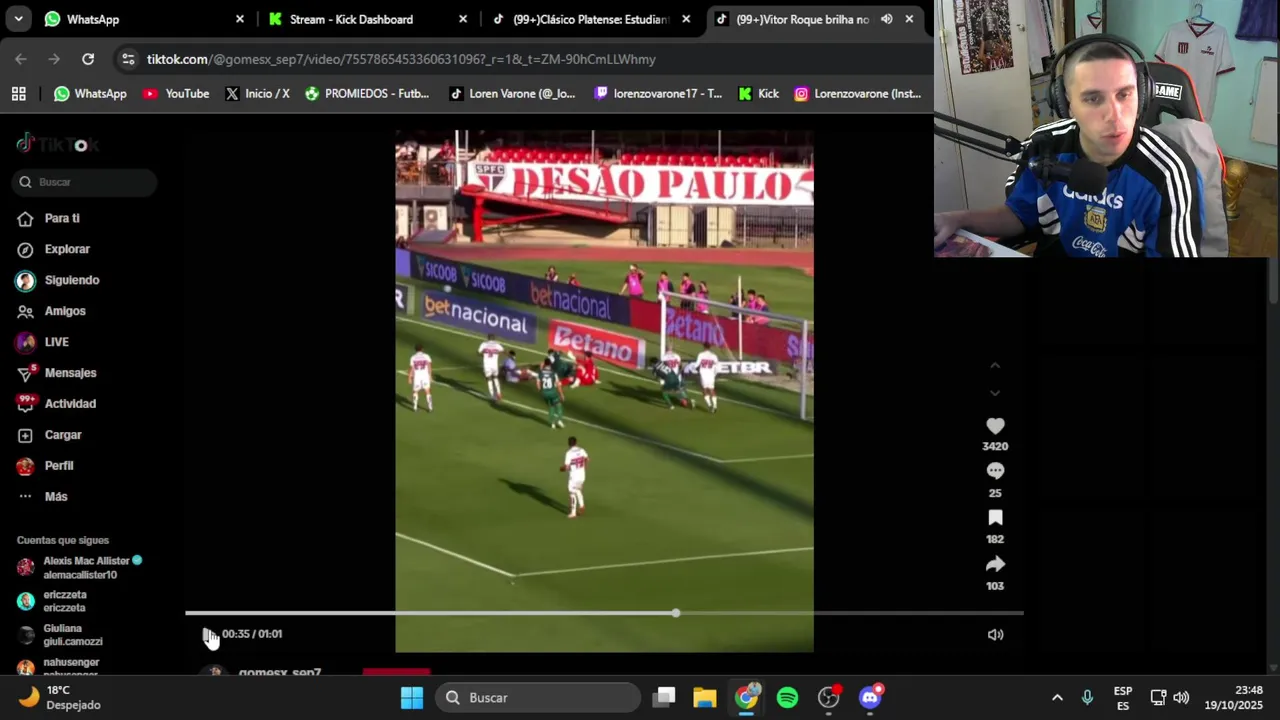Reload the page
The height and width of the screenshot is (720, 1280).
(x=88, y=59)
